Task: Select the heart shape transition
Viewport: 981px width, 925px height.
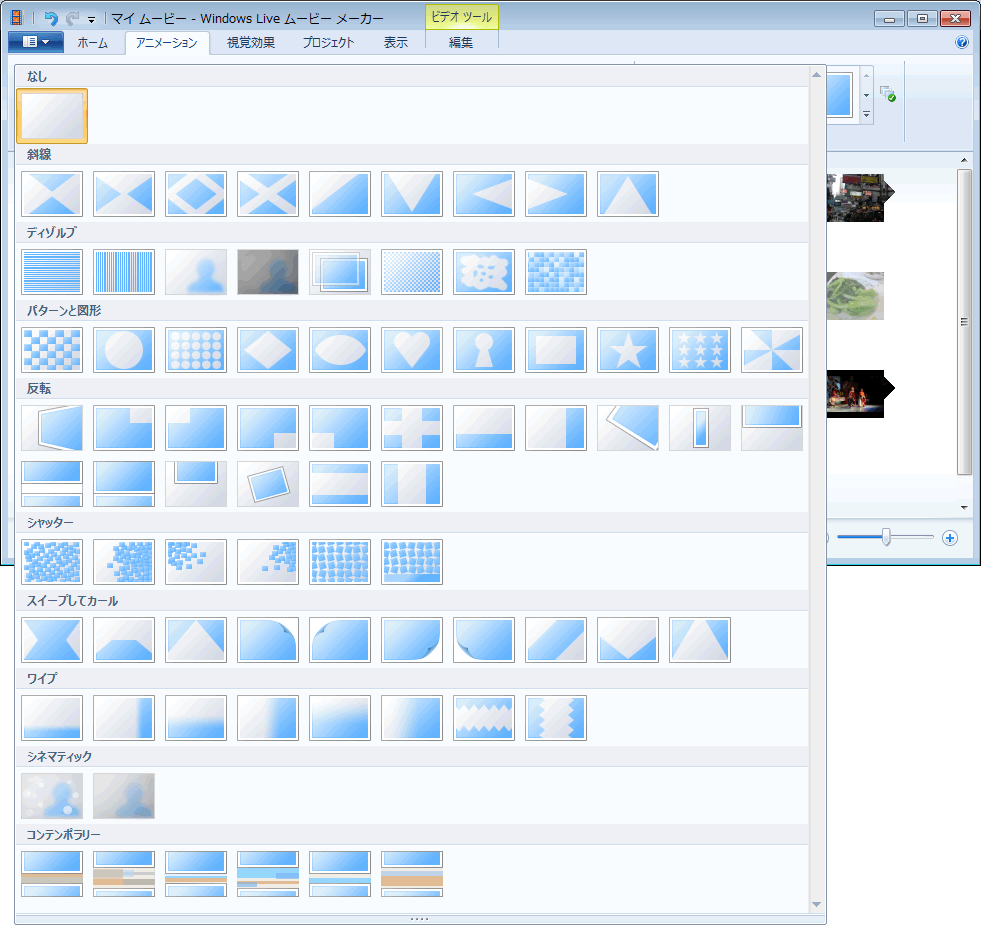Action: click(x=412, y=350)
